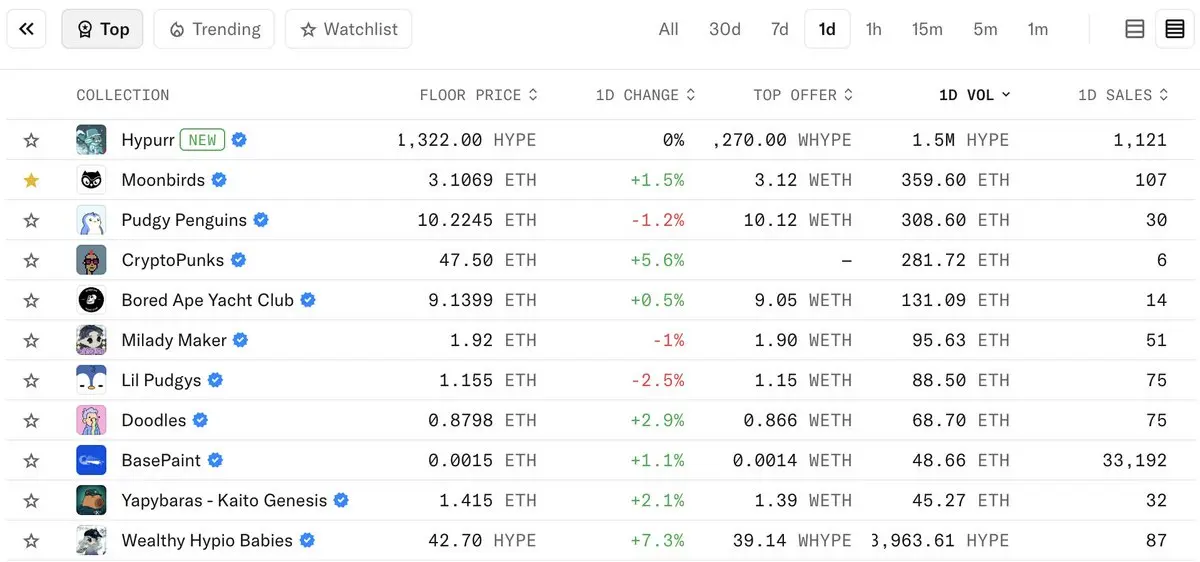Star Milady Maker collection
The image size is (1200, 562).
[31, 340]
